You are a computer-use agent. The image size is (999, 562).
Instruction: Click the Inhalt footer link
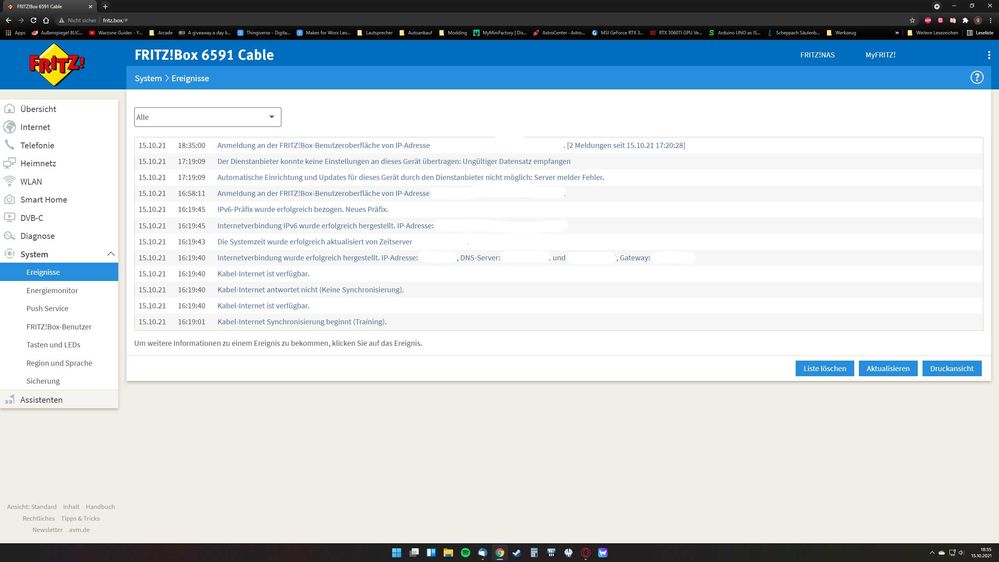coord(71,507)
